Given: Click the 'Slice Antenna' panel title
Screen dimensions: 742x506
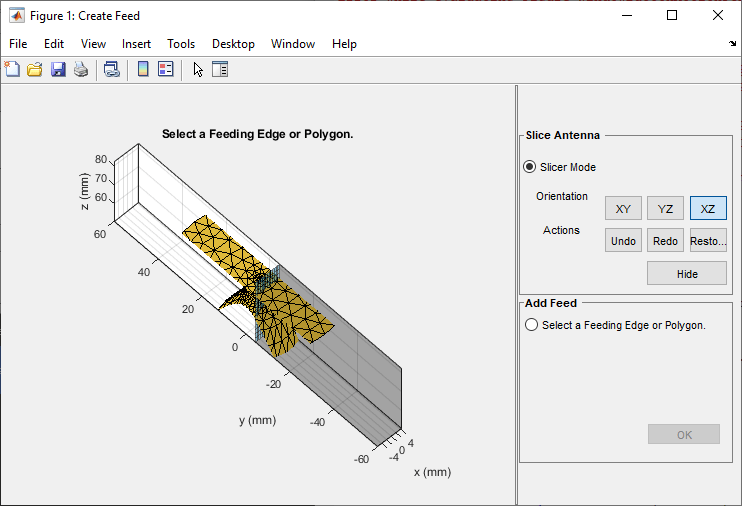Looking at the screenshot, I should tap(563, 135).
